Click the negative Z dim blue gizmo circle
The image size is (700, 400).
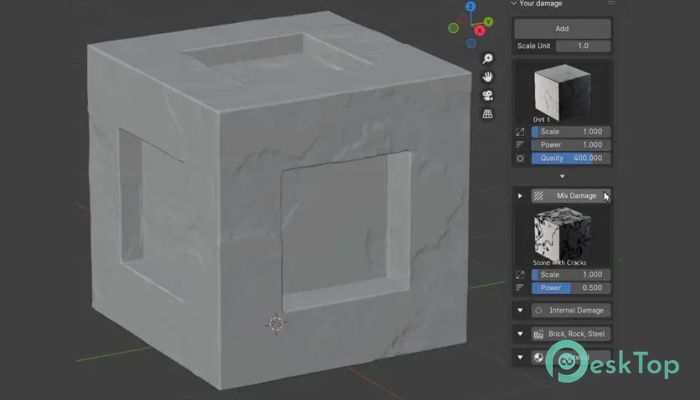coord(471,43)
